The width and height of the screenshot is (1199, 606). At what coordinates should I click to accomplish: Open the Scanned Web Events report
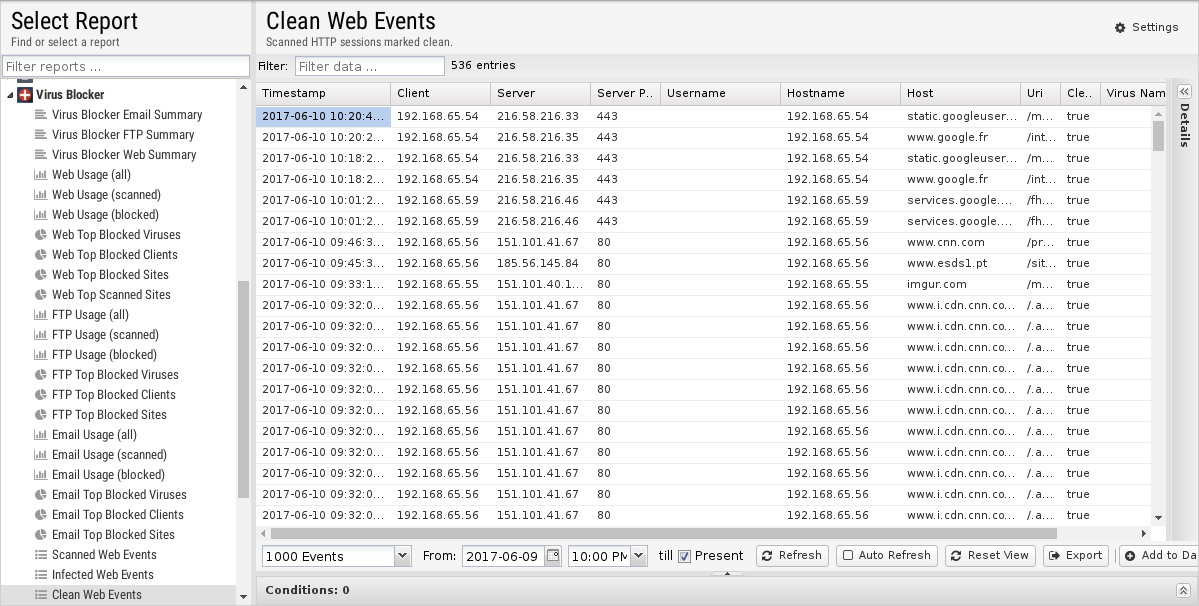point(104,554)
